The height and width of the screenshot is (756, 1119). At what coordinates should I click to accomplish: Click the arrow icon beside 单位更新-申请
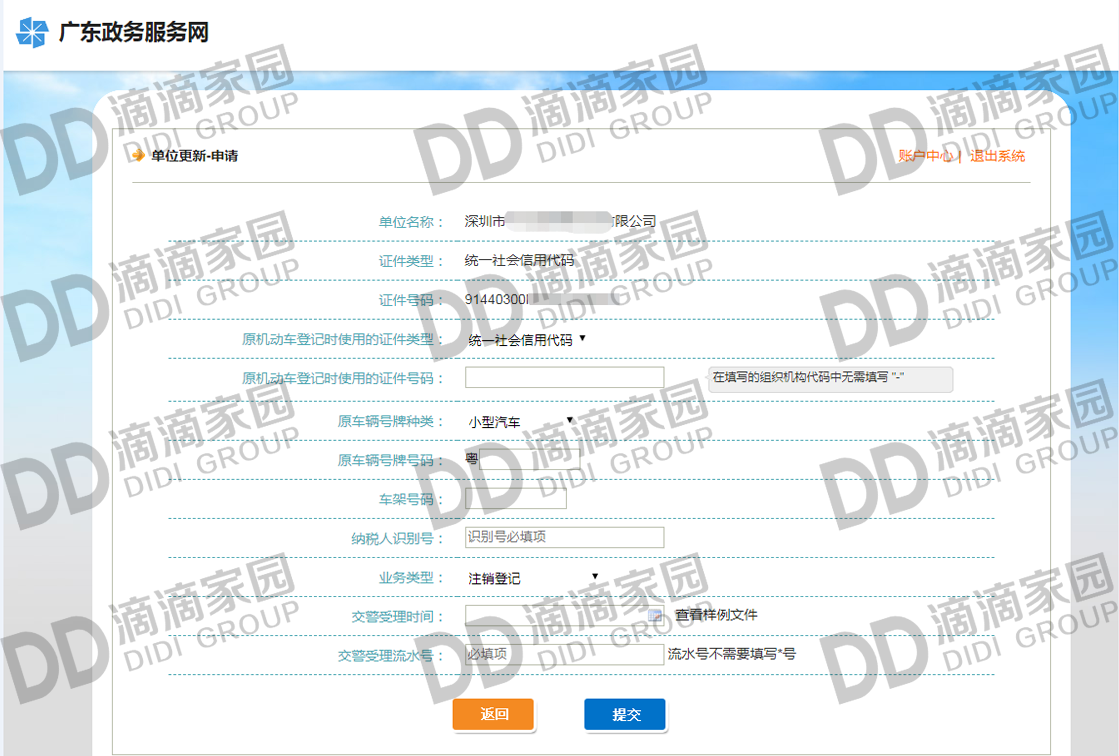[138, 155]
